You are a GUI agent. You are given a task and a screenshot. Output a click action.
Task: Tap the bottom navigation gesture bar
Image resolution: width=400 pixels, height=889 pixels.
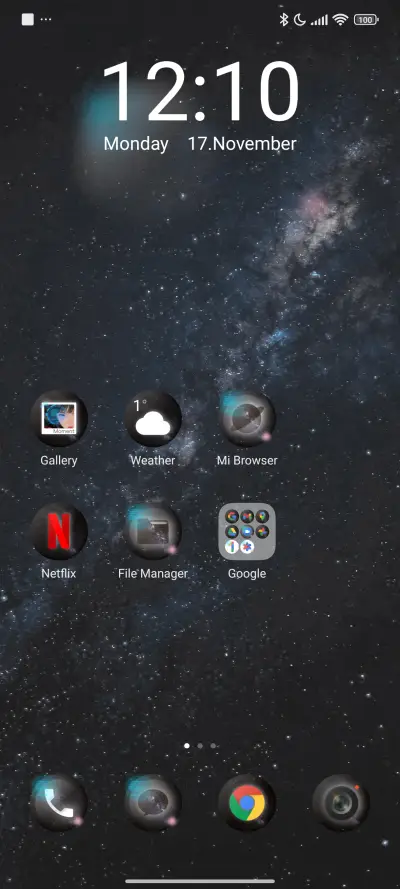[200, 881]
